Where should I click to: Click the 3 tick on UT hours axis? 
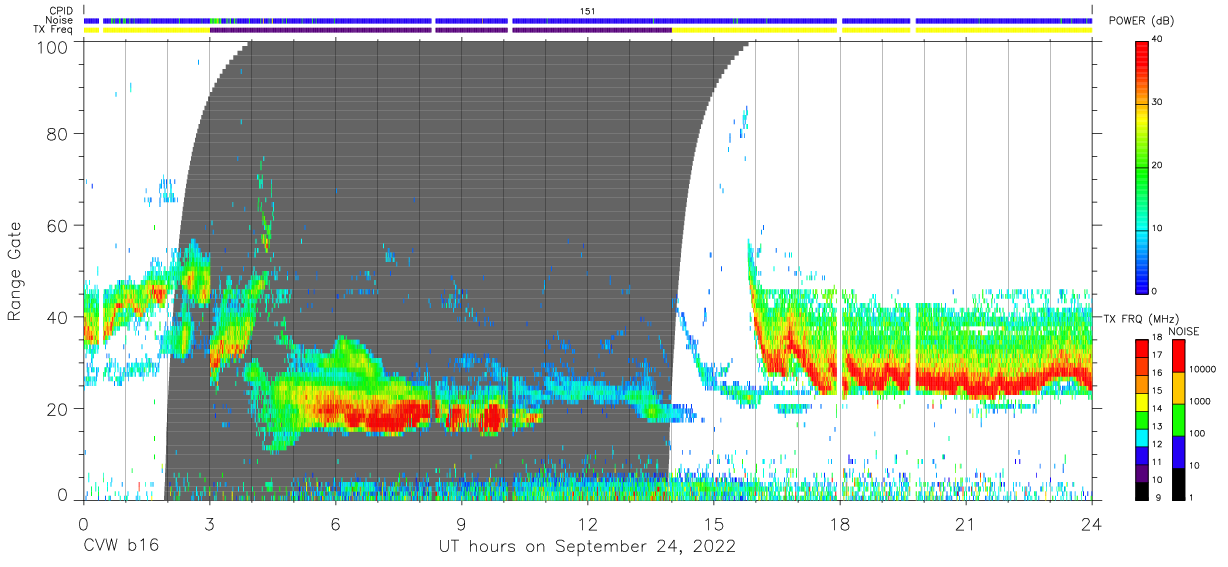tap(210, 524)
